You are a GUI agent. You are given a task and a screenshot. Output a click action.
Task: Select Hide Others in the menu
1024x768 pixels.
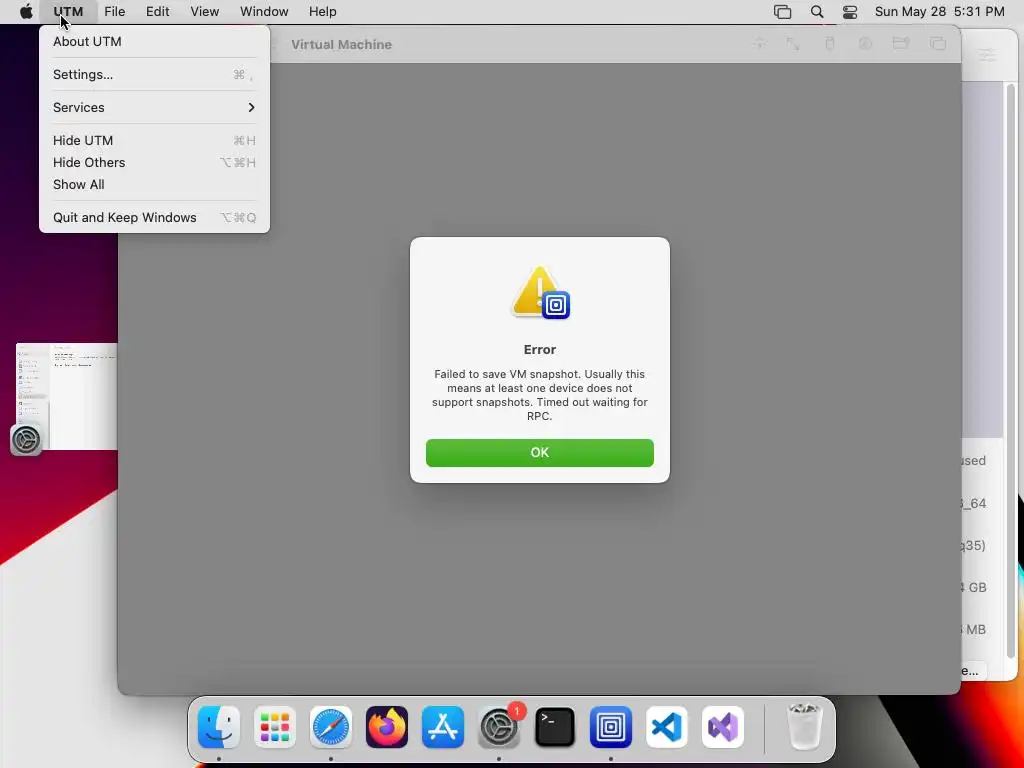pyautogui.click(x=154, y=163)
